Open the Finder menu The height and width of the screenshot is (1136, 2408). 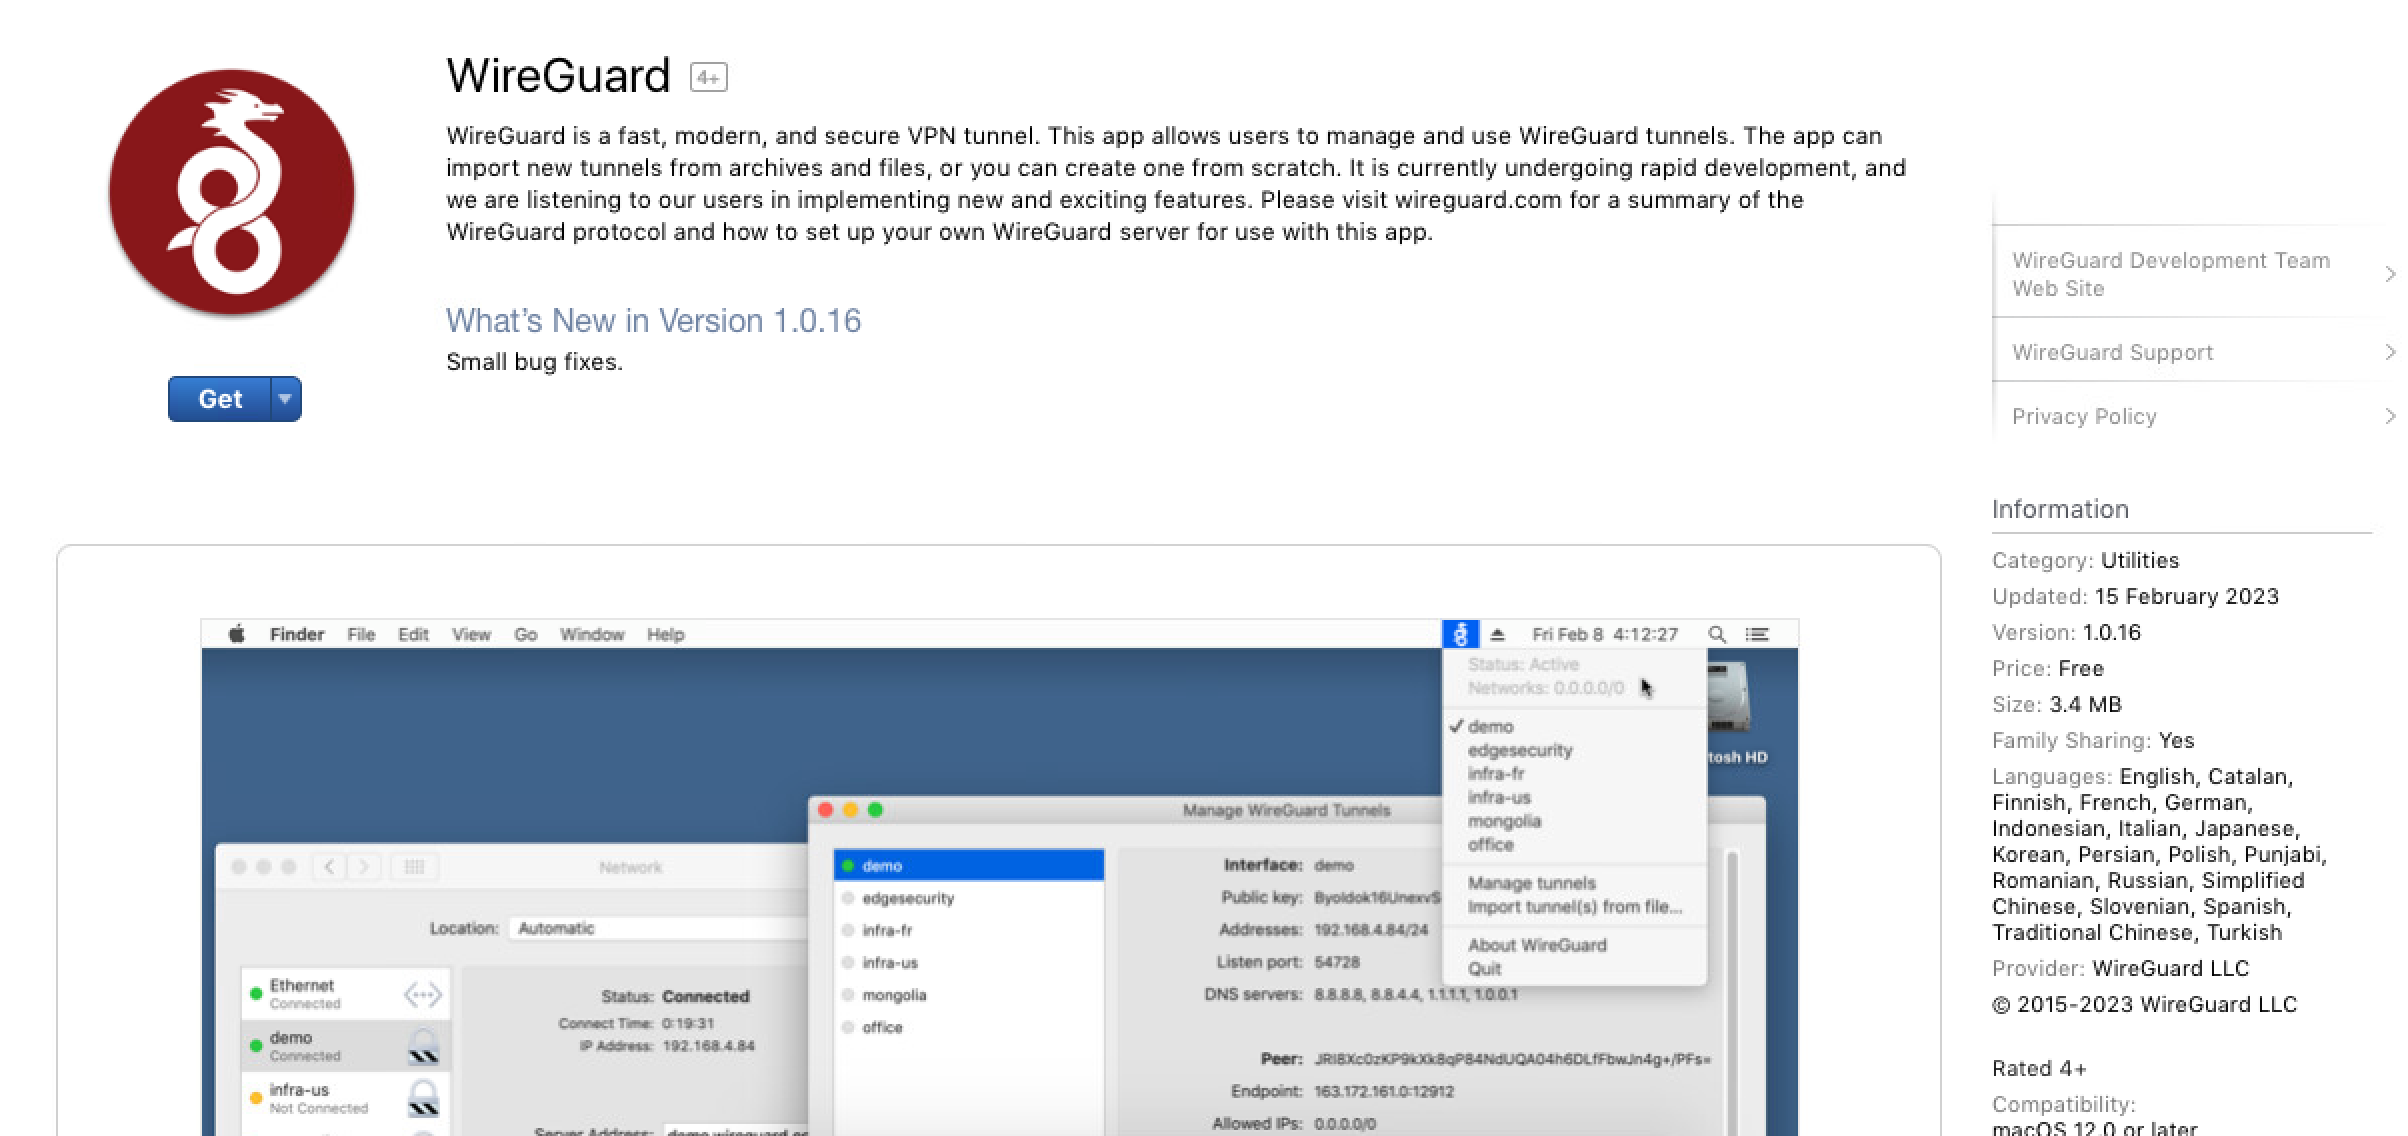[x=297, y=634]
